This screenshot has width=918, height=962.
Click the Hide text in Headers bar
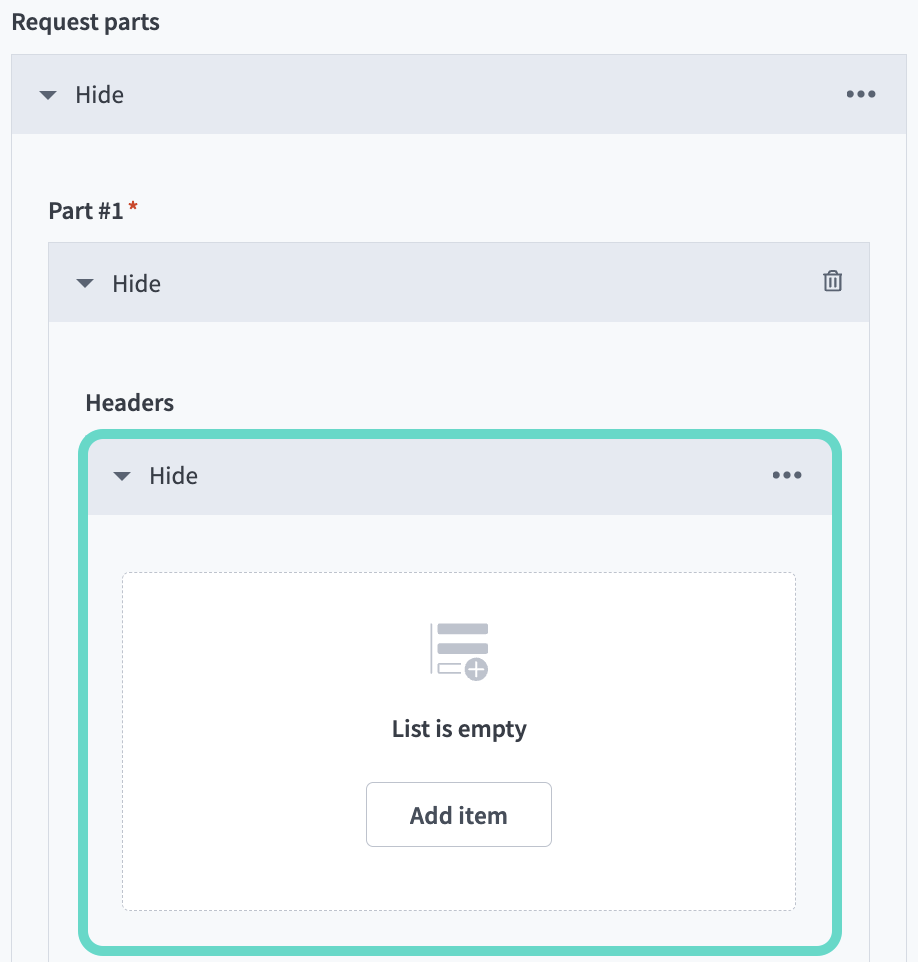click(x=174, y=476)
